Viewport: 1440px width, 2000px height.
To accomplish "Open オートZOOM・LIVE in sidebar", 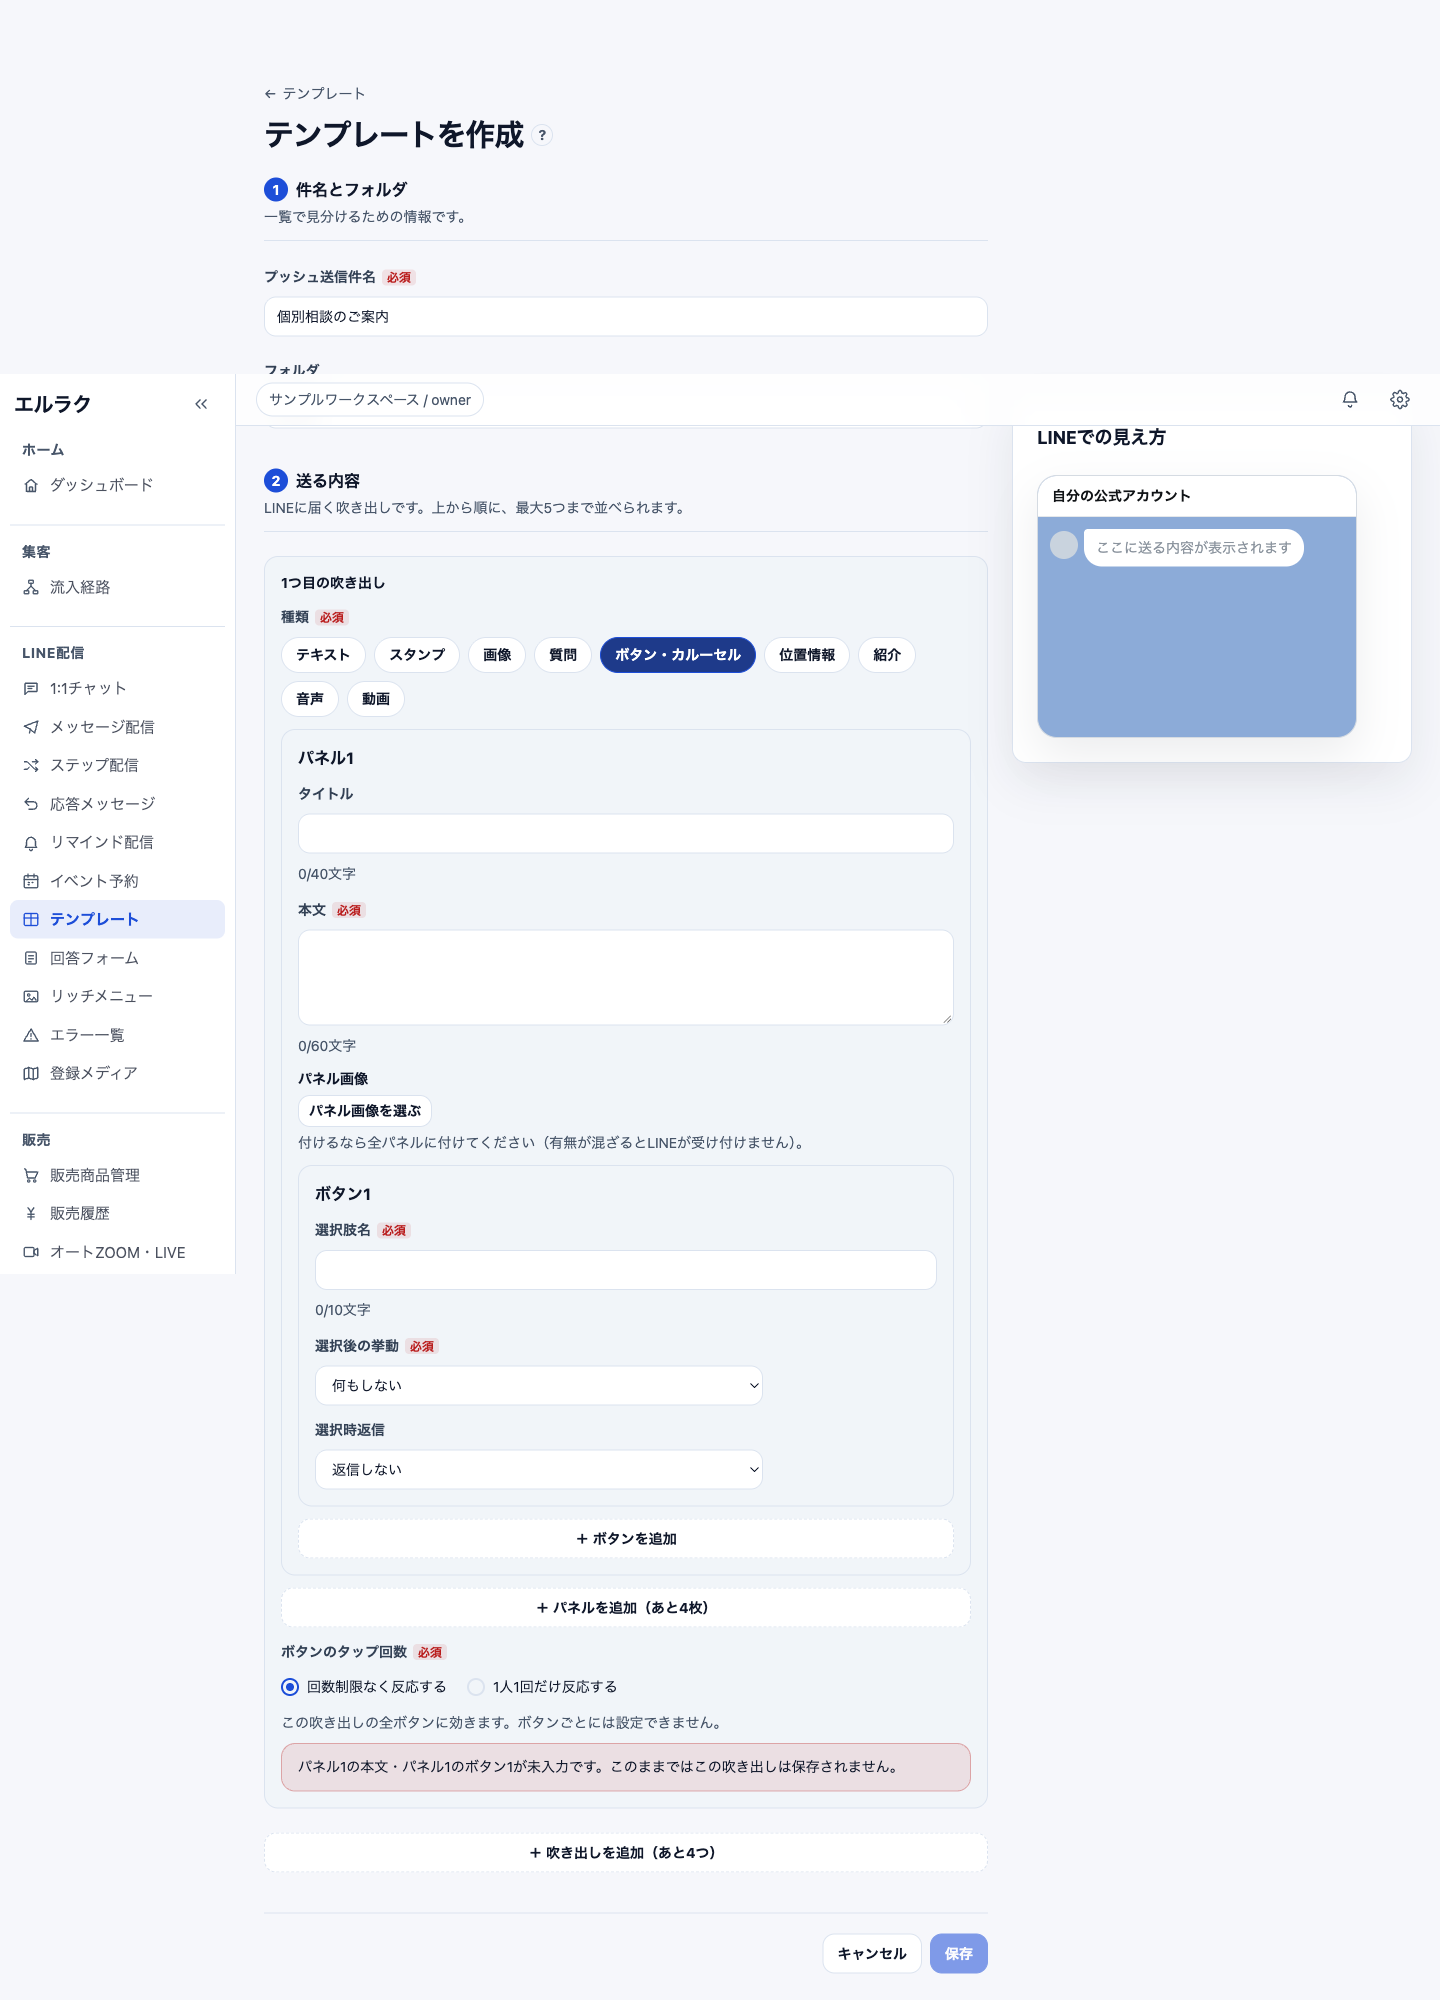I will (x=117, y=1252).
